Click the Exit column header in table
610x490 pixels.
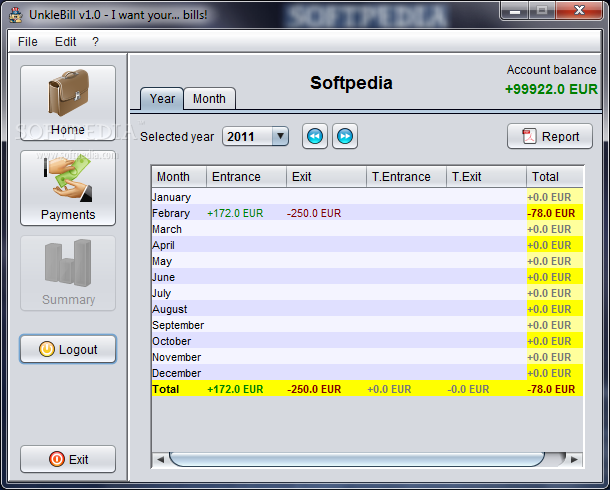pos(326,177)
